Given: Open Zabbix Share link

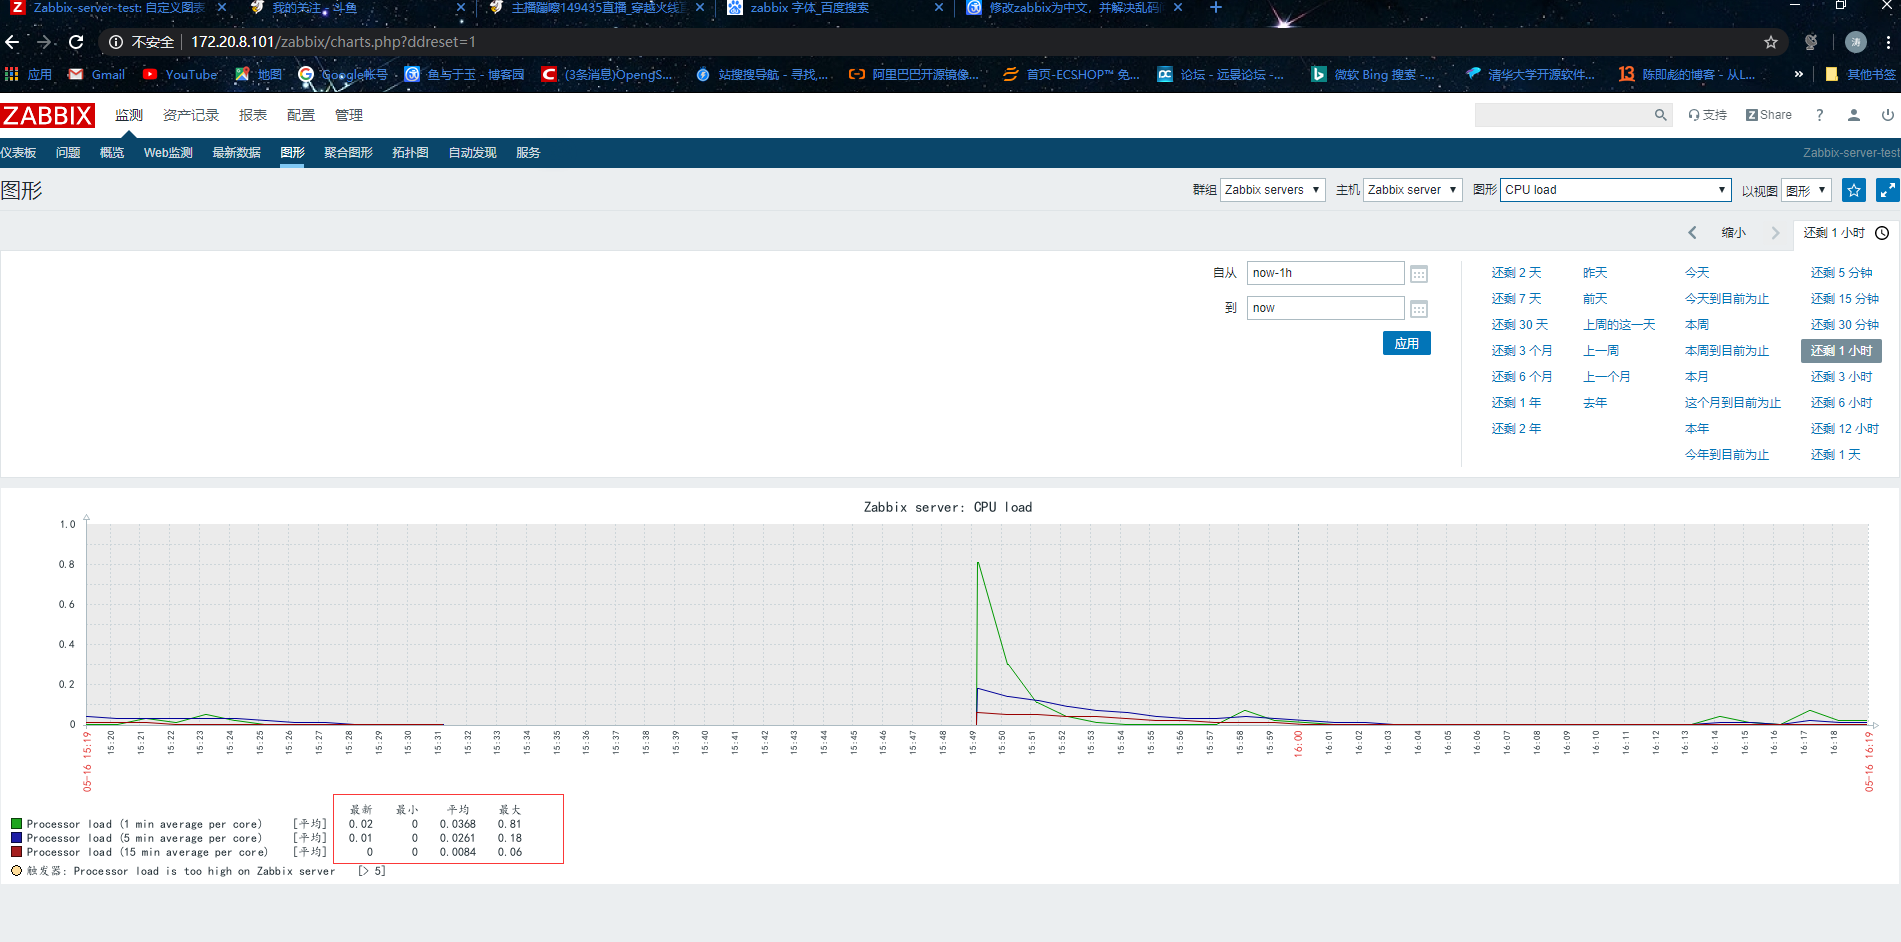Looking at the screenshot, I should point(1768,115).
